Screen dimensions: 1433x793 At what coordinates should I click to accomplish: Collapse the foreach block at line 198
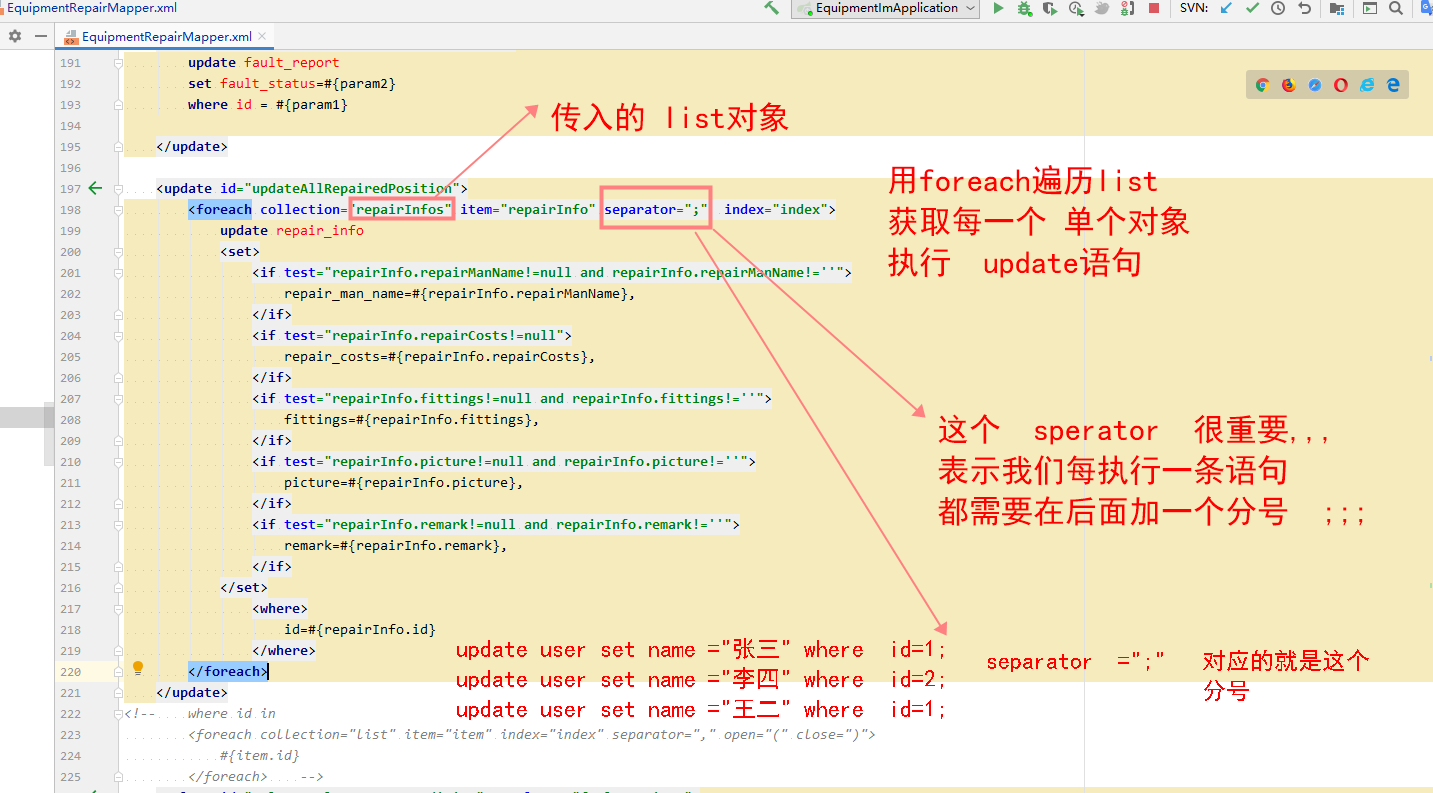[117, 209]
